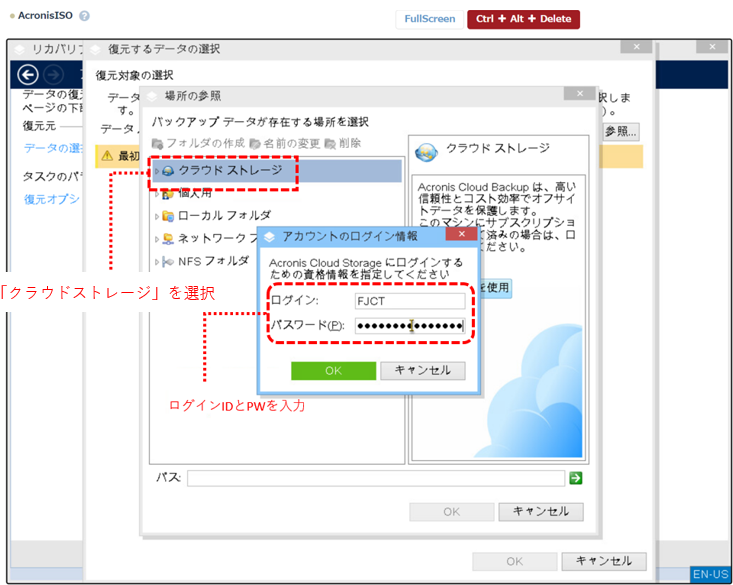This screenshot has width=733, height=585.
Task: Click the Network Folder icon in tree
Action: tap(167, 238)
